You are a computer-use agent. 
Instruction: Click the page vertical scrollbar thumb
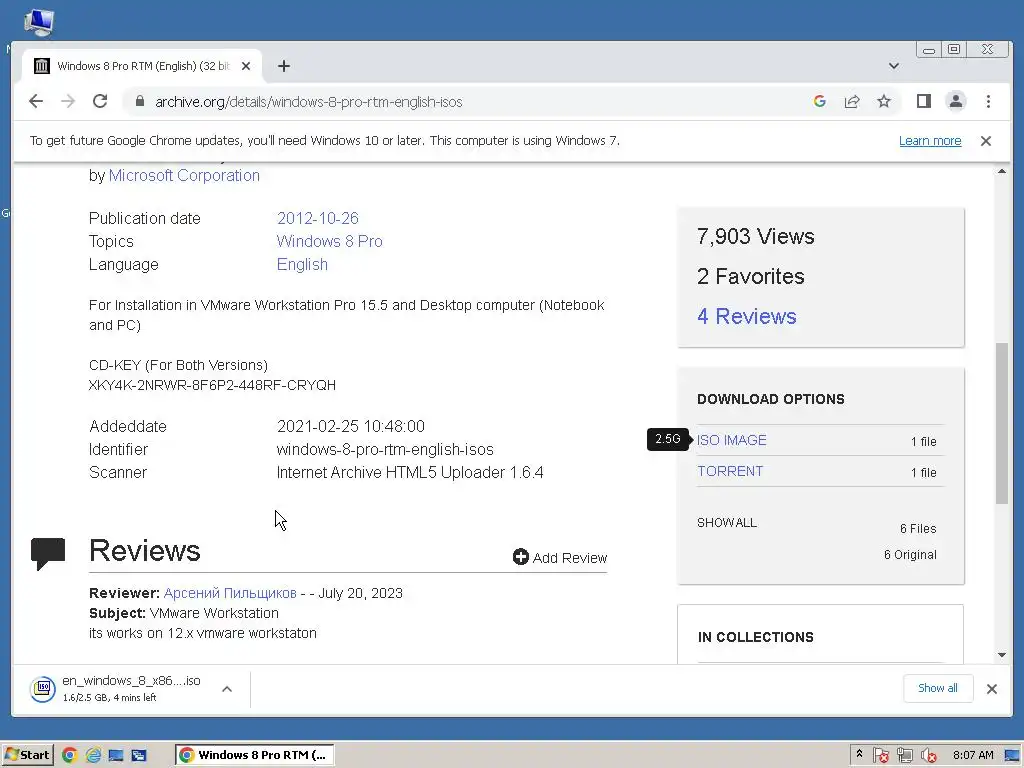(x=1002, y=423)
